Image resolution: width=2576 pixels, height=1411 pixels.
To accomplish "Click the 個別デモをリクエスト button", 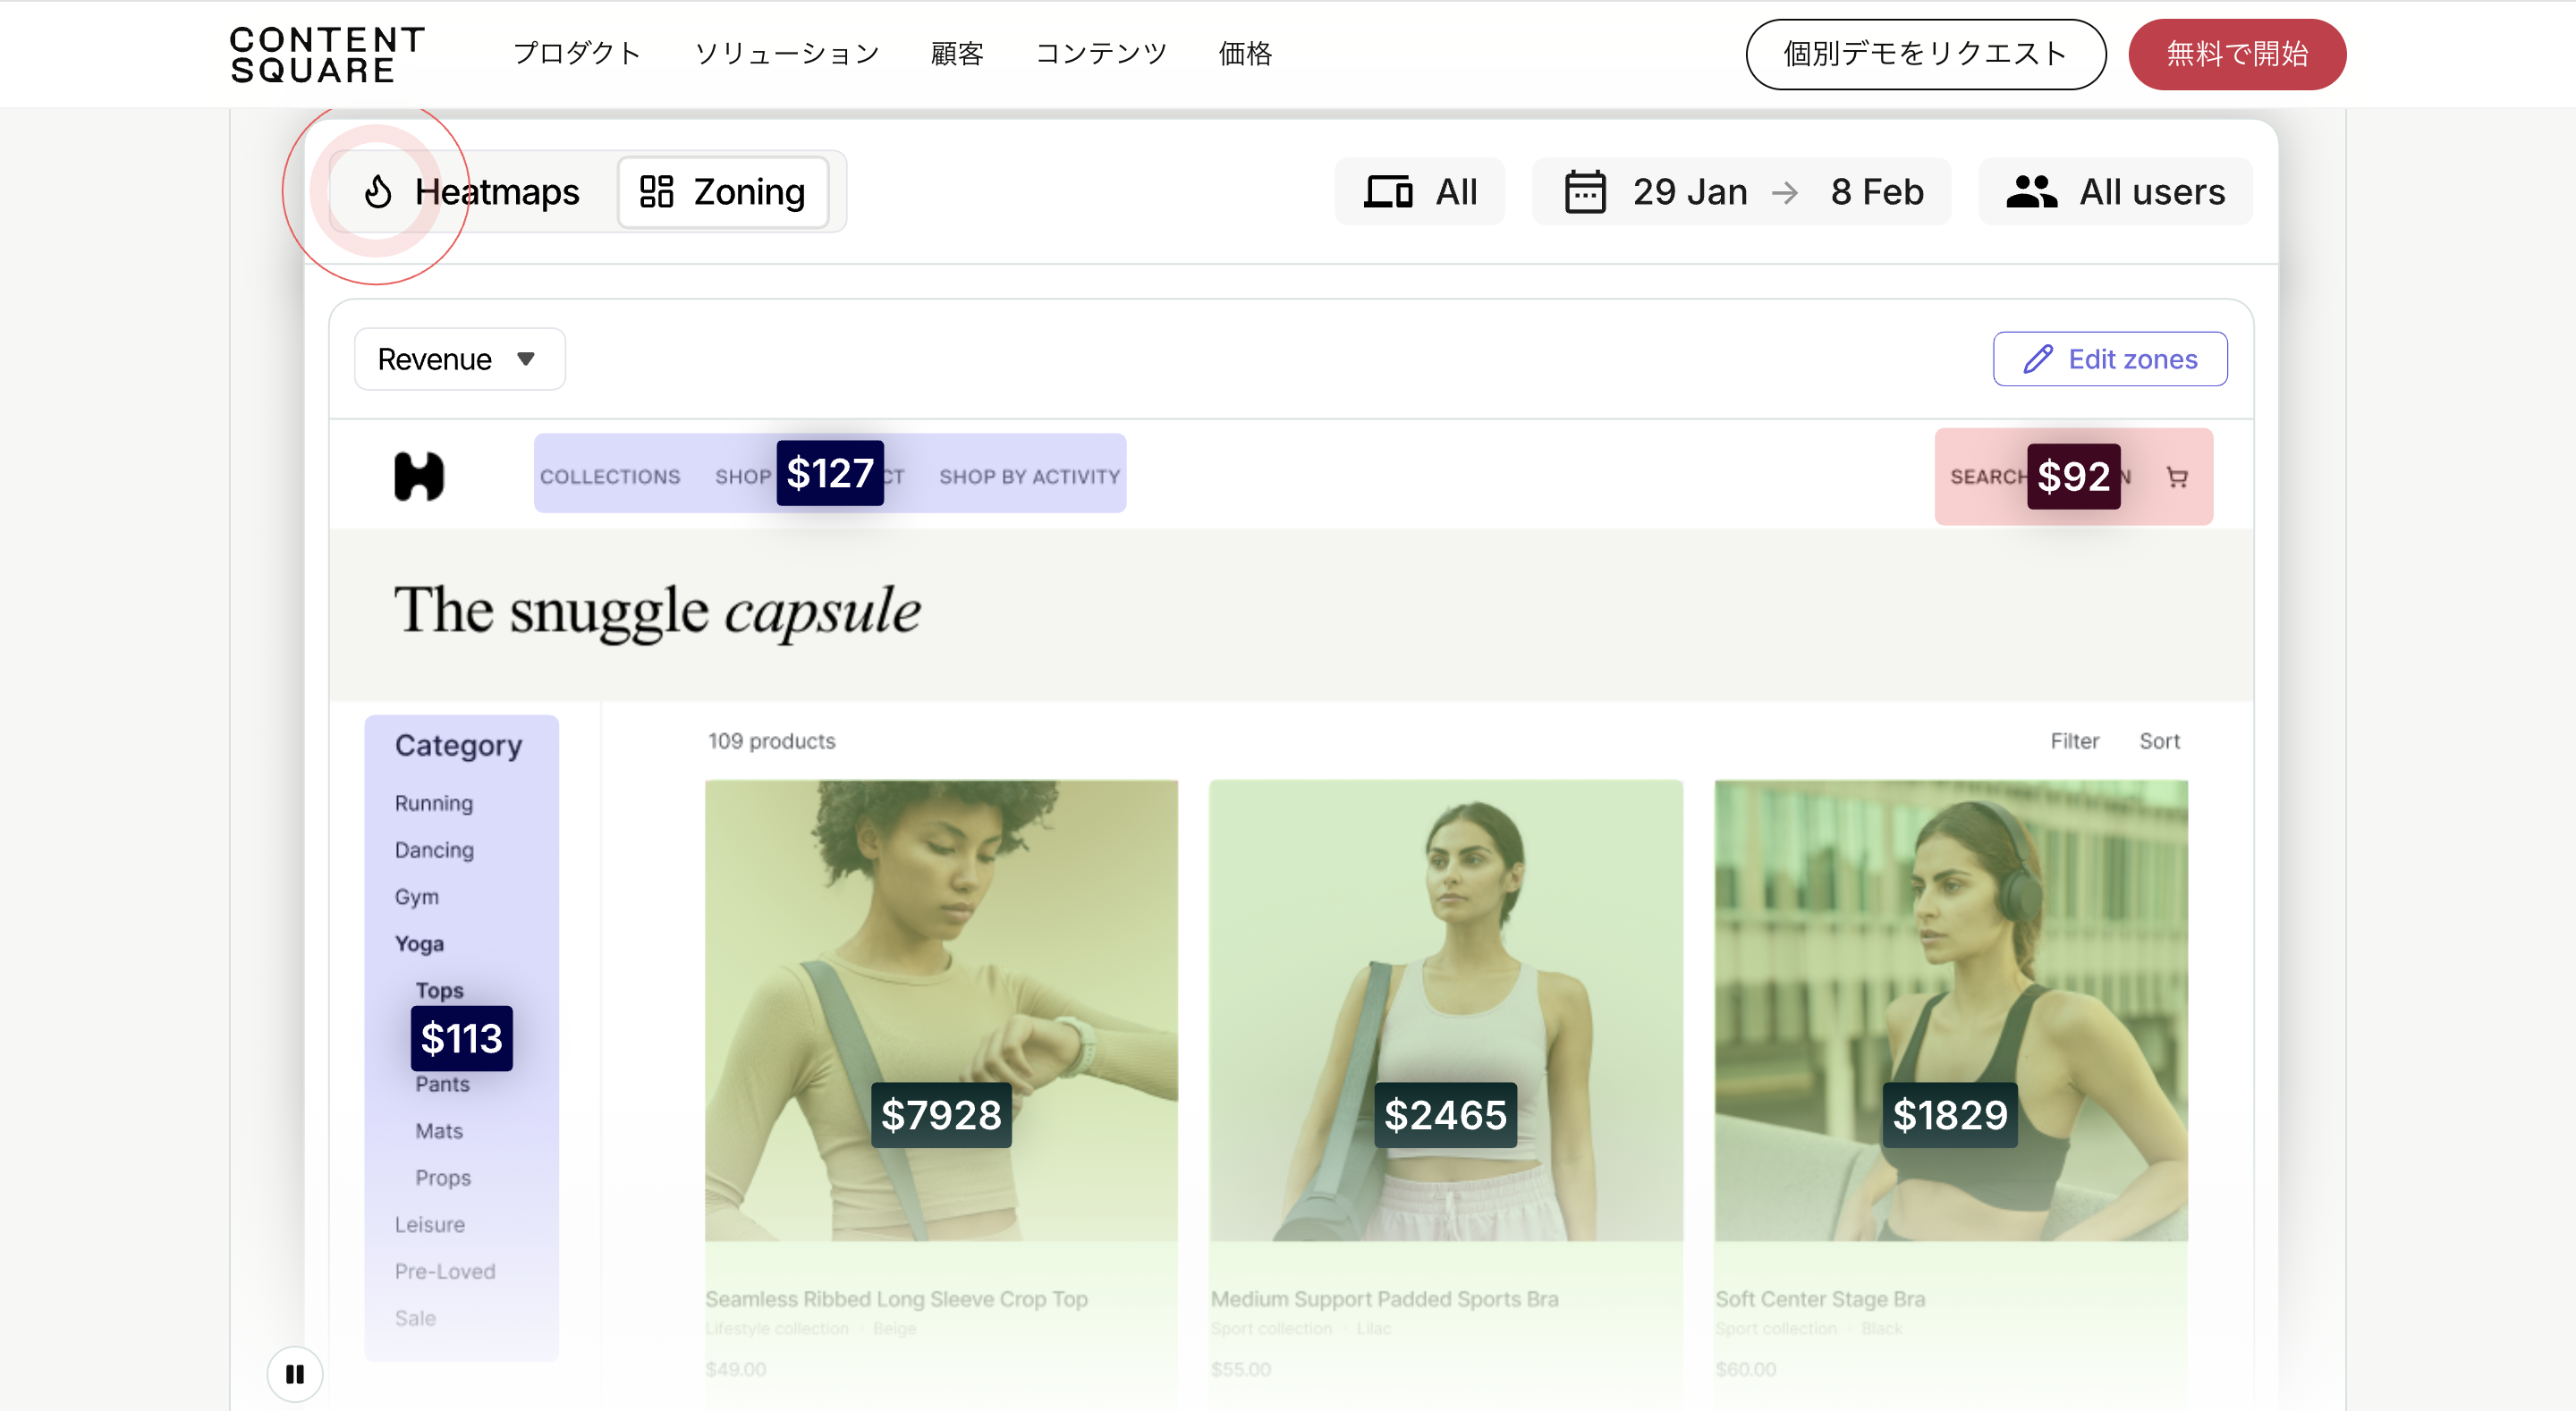I will point(1925,54).
